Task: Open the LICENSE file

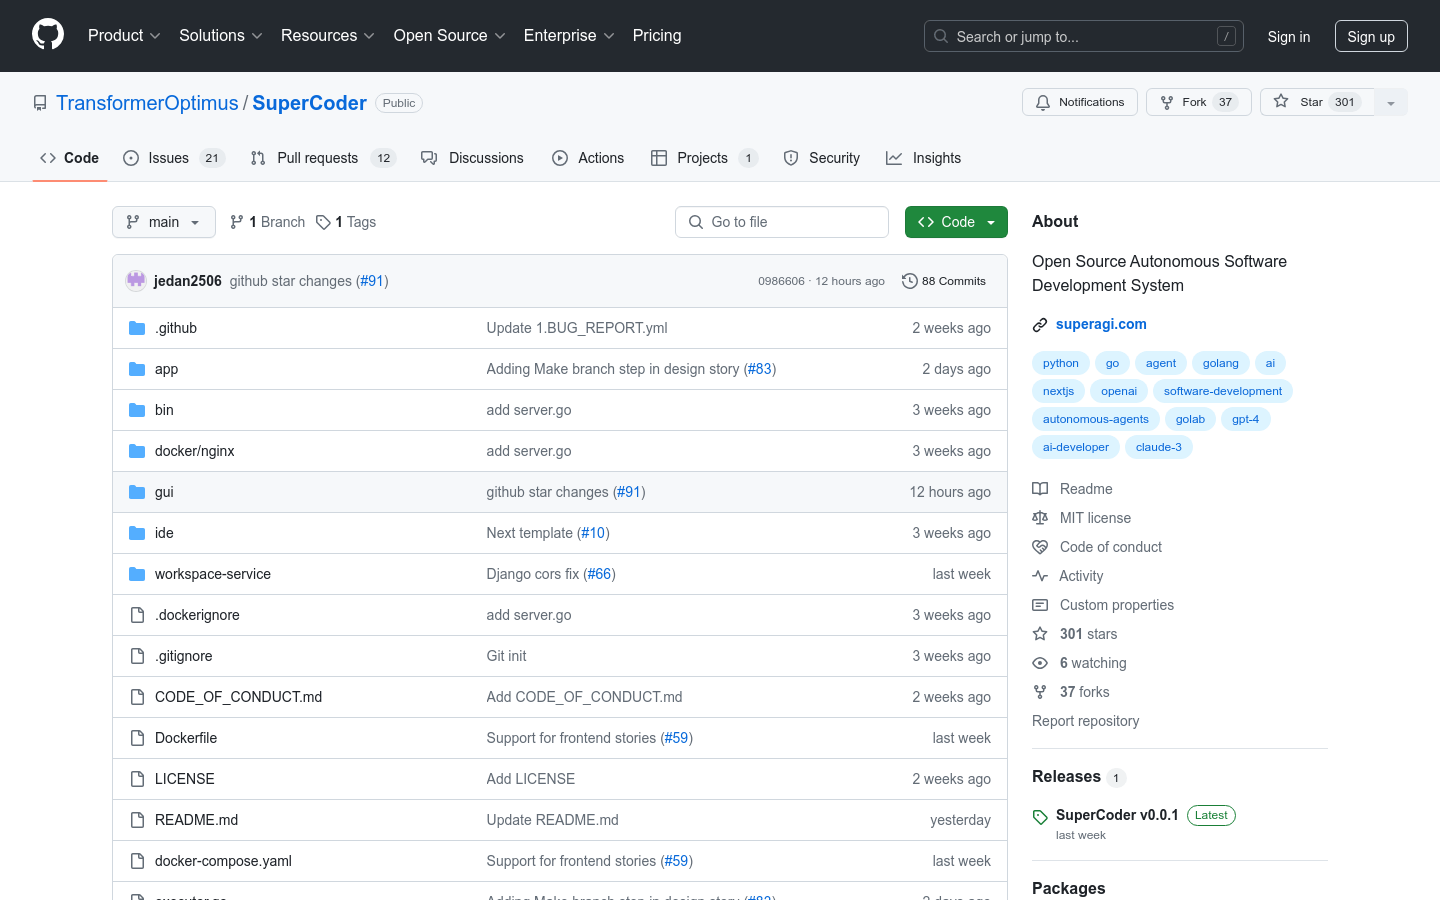Action: pos(185,779)
